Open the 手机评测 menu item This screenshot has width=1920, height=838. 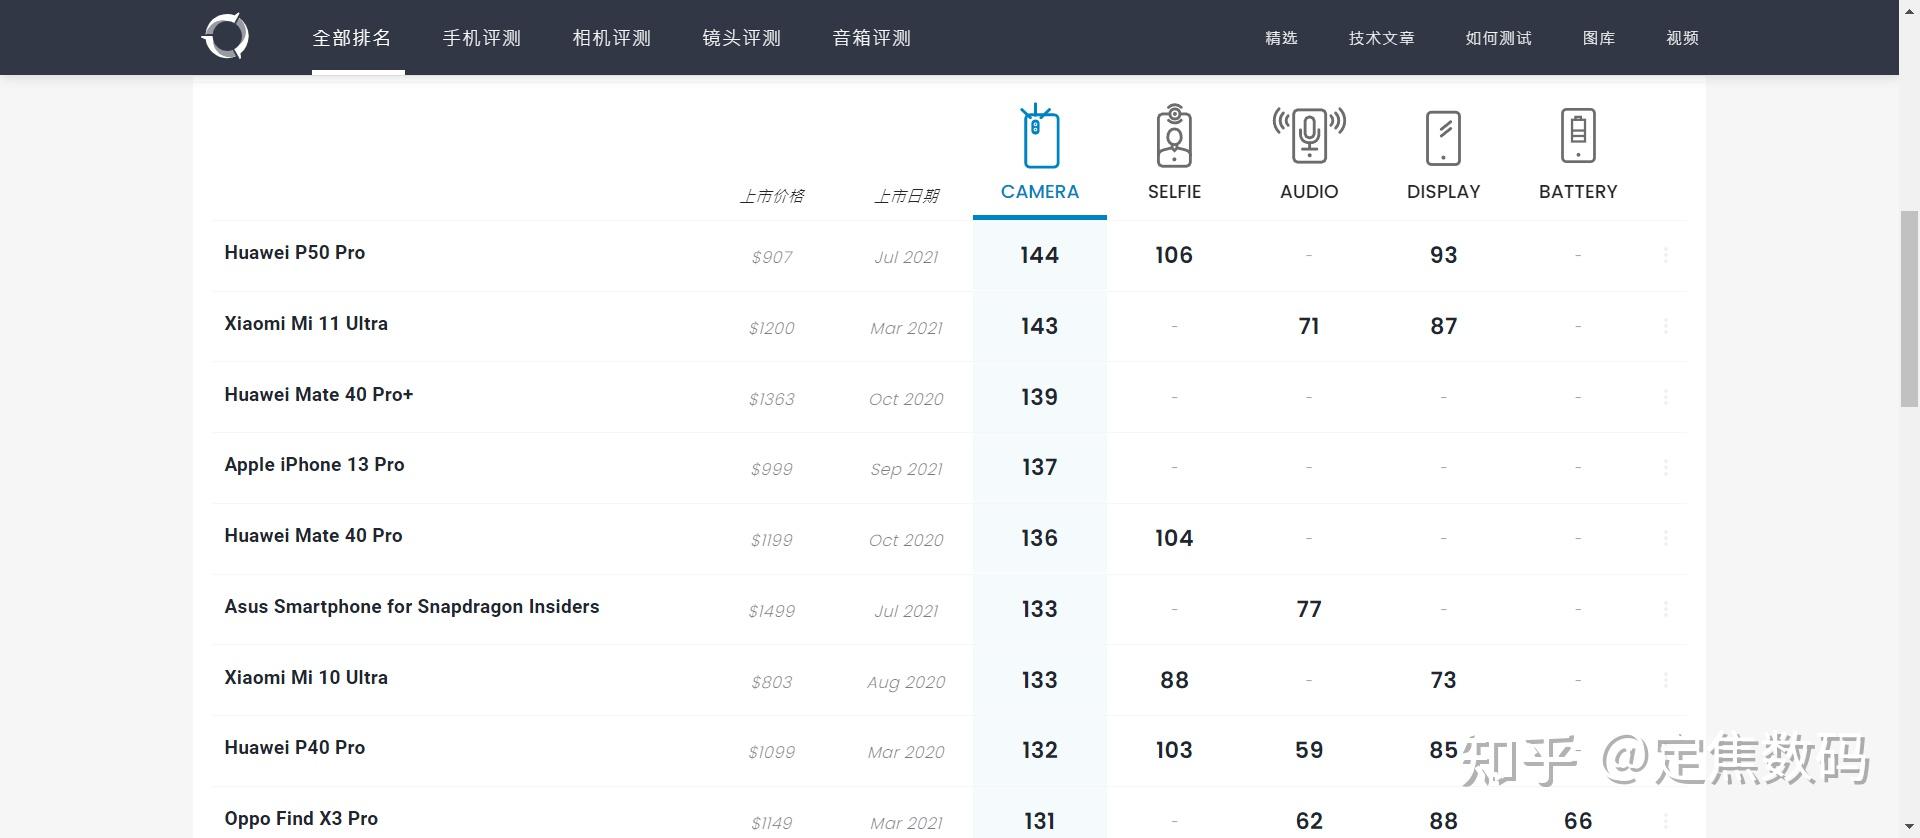tap(482, 38)
